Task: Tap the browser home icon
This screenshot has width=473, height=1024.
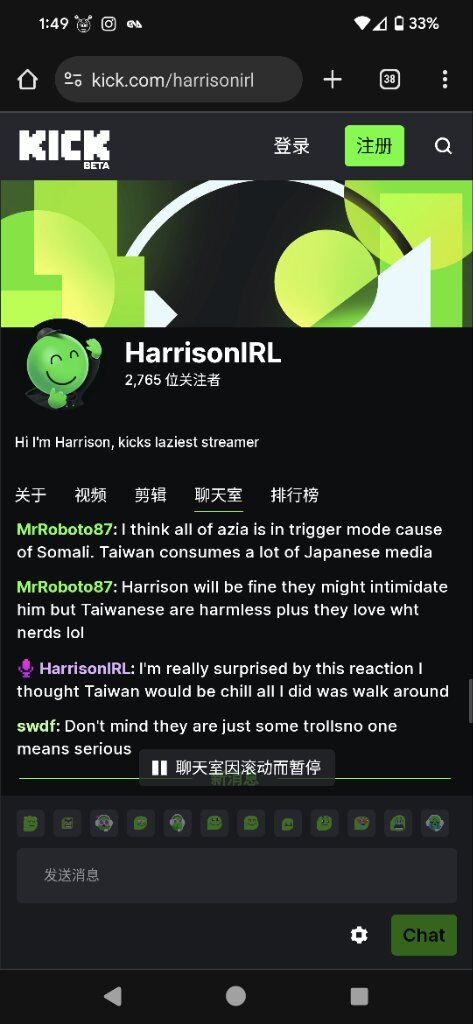Action: pos(27,80)
